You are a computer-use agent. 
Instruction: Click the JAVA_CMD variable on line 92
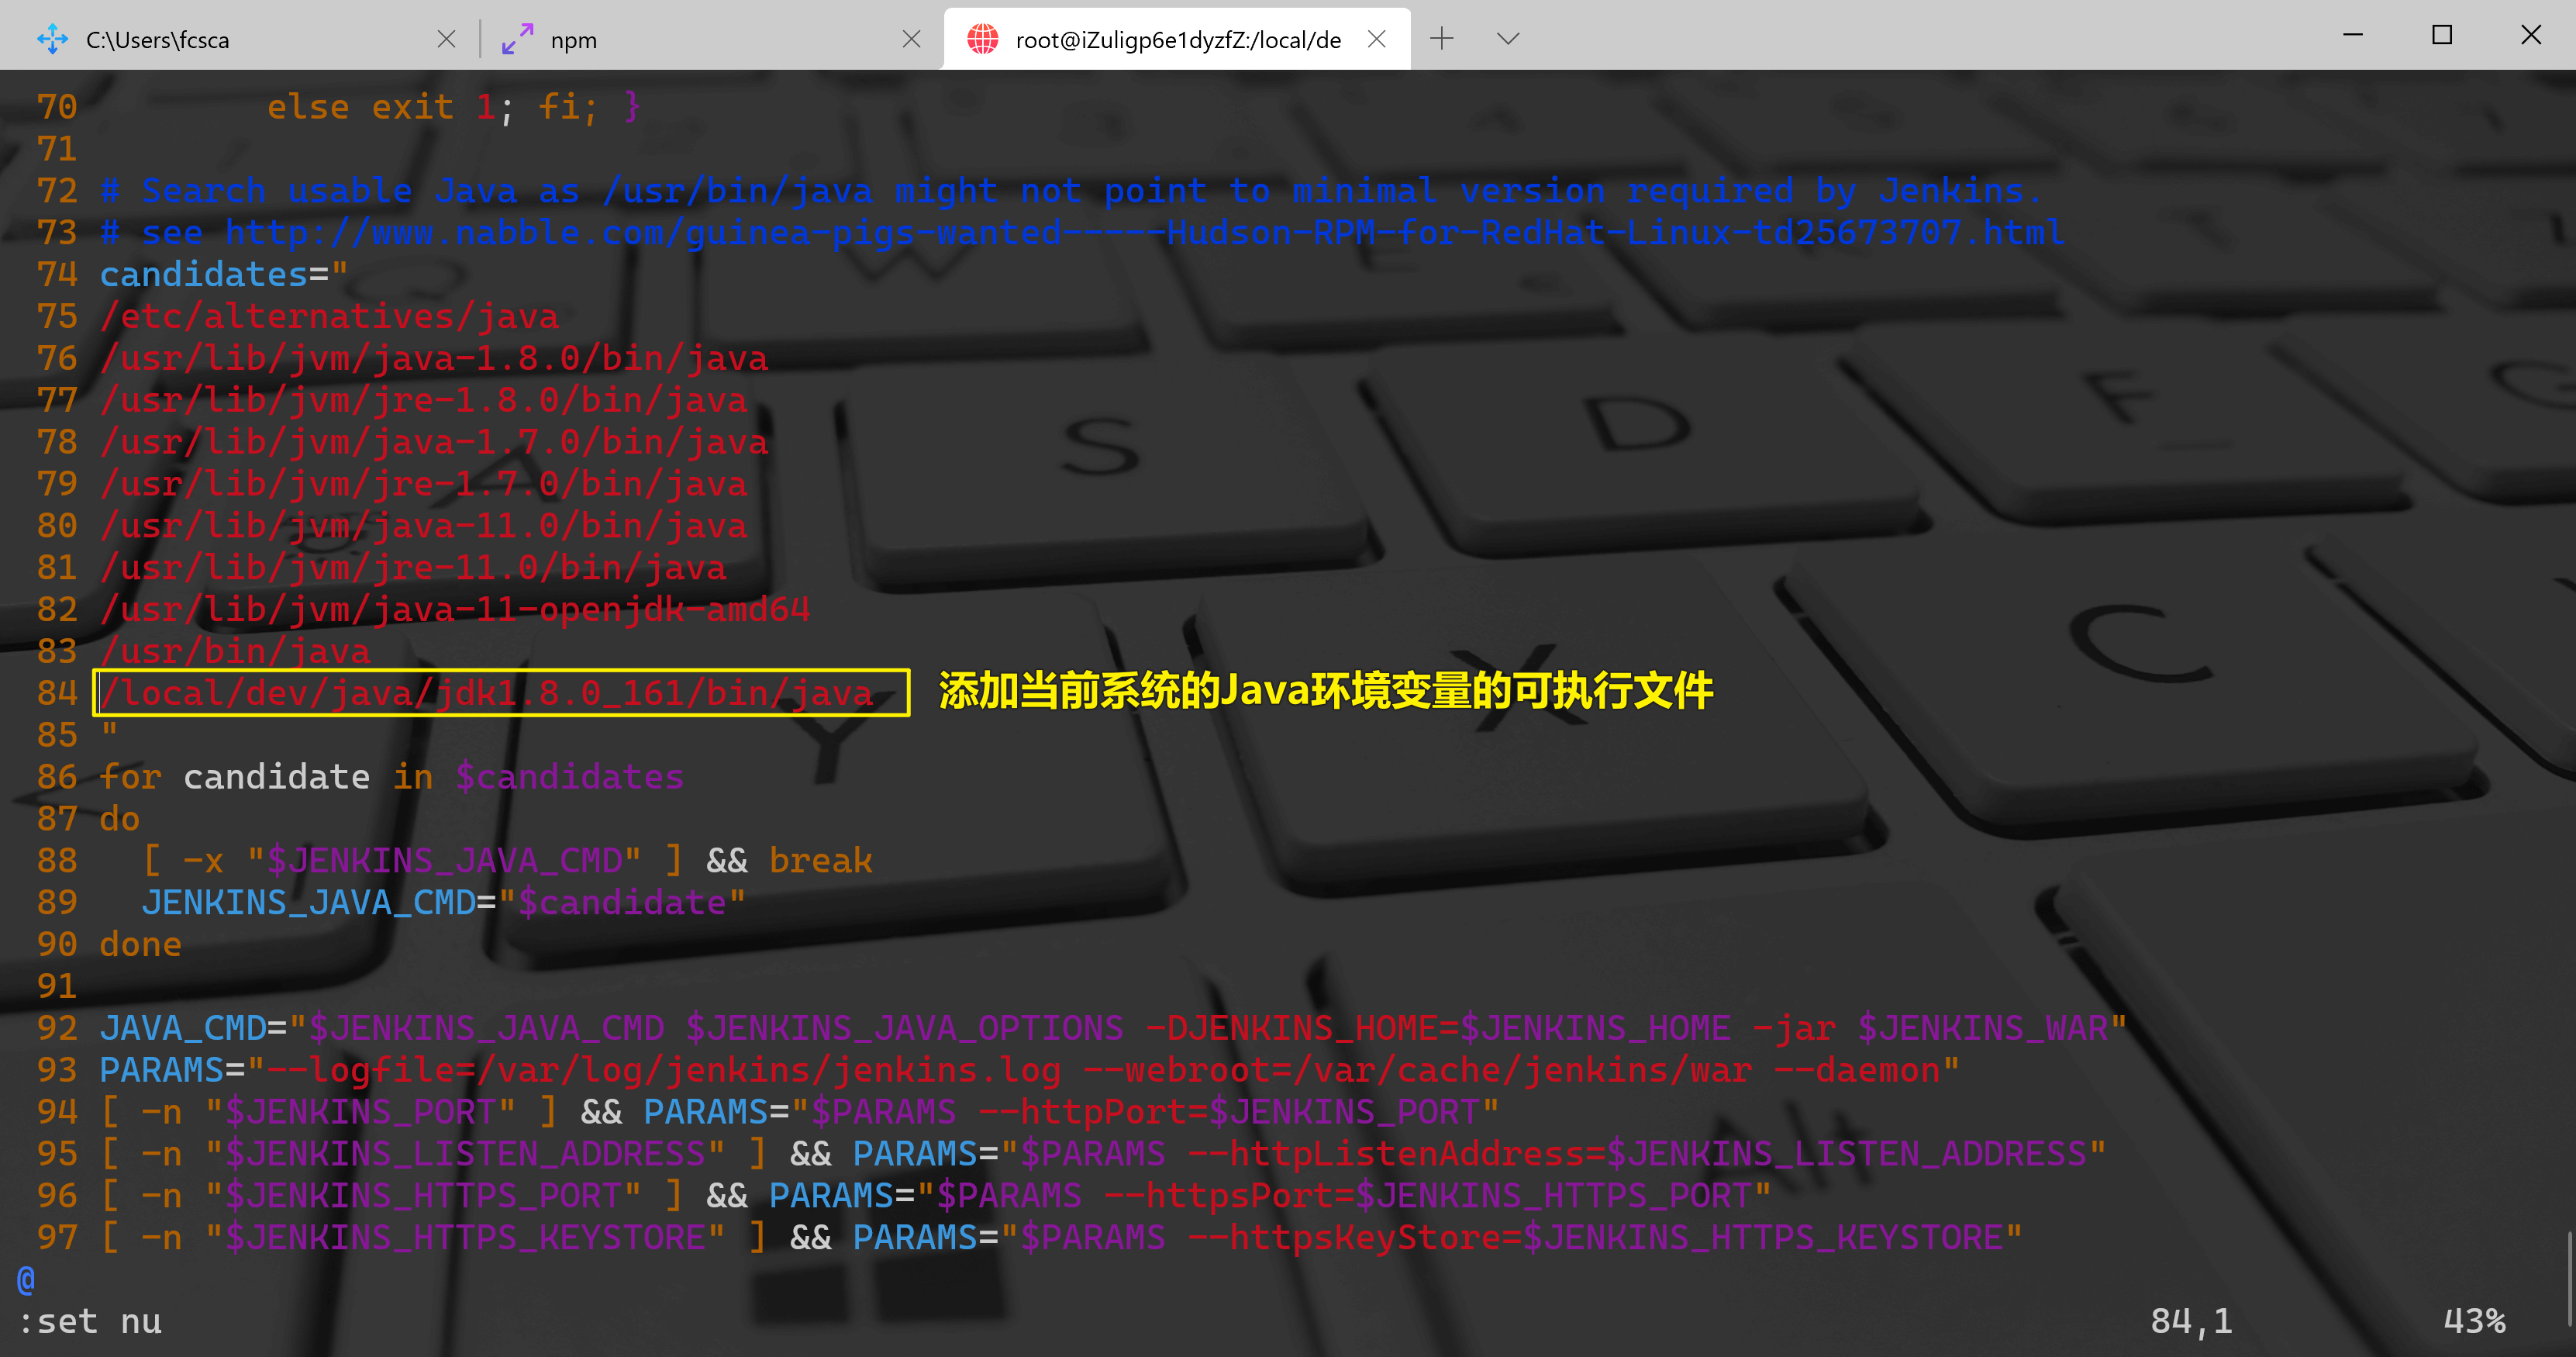184,1028
